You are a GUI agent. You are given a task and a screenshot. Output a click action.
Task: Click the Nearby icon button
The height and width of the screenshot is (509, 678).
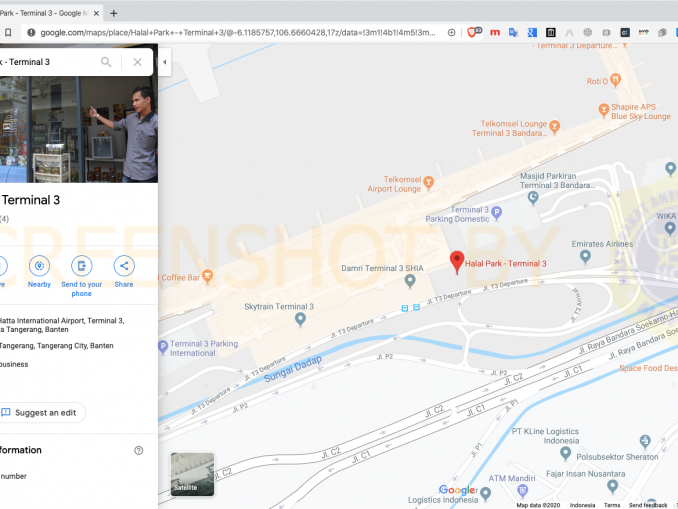[39, 266]
